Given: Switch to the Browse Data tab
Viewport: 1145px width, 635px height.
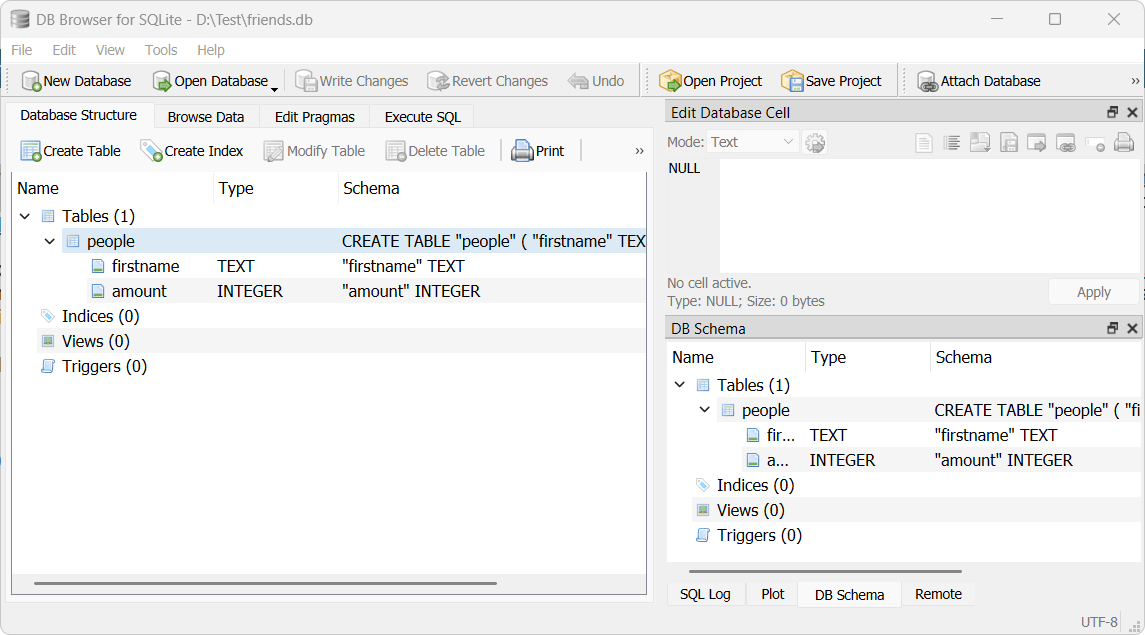Looking at the screenshot, I should coord(206,117).
